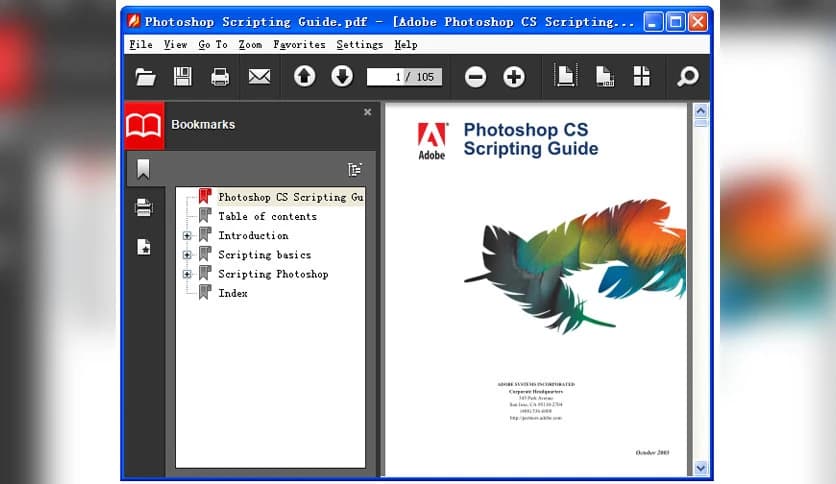Click the Adobe logo on the page
The width and height of the screenshot is (836, 484).
(432, 141)
